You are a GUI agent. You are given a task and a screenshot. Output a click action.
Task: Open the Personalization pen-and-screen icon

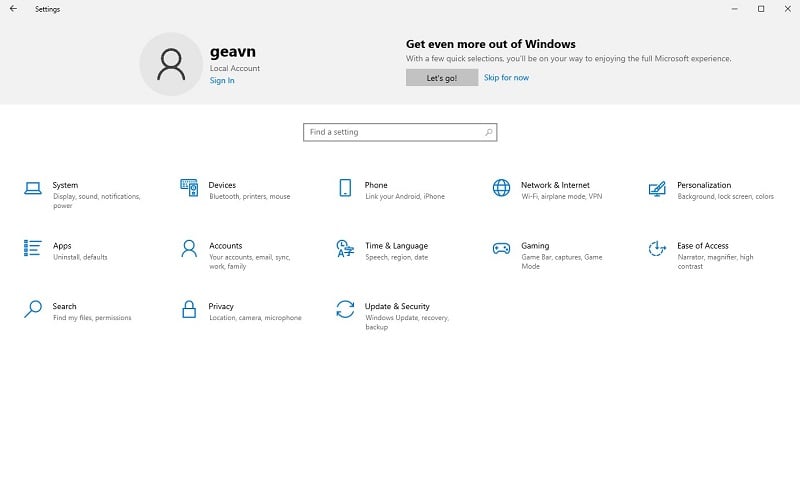(x=657, y=189)
